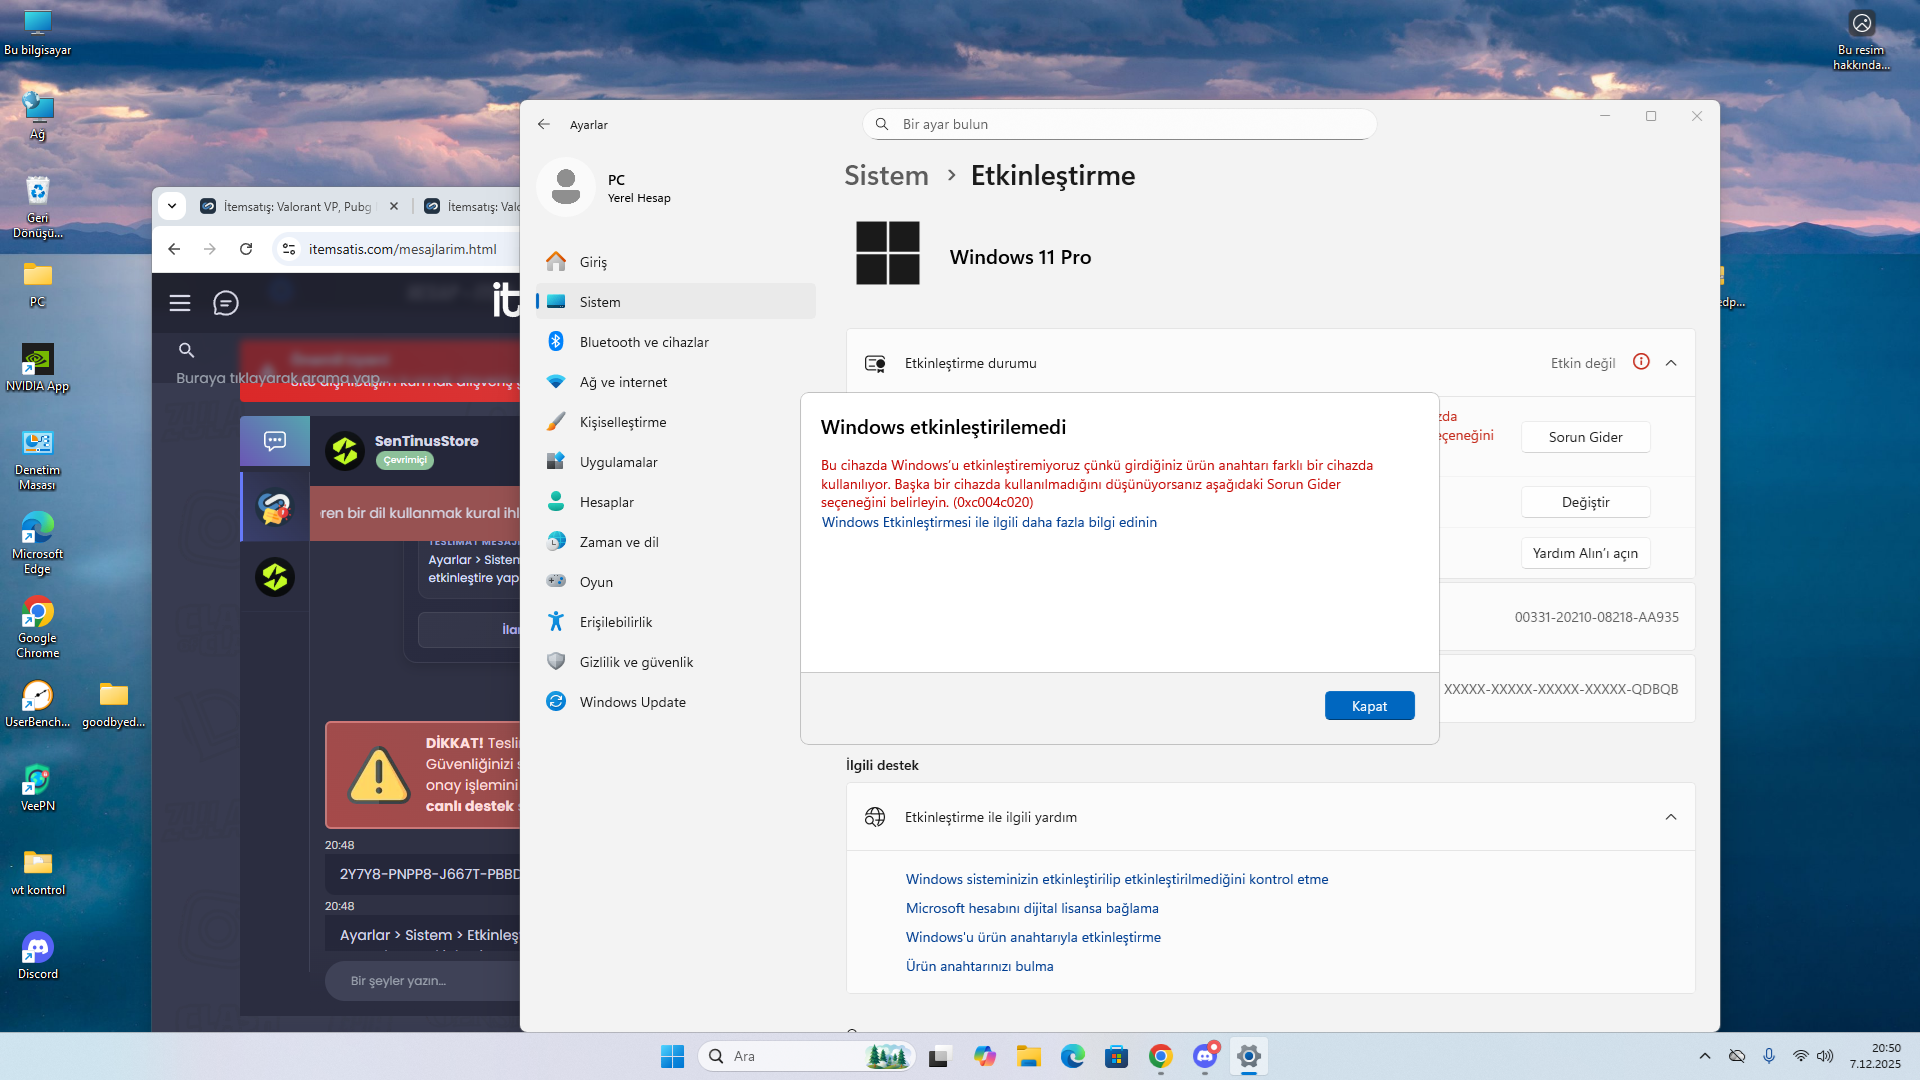Open link about checking Windows activation status
The width and height of the screenshot is (1920, 1080).
(x=1117, y=879)
